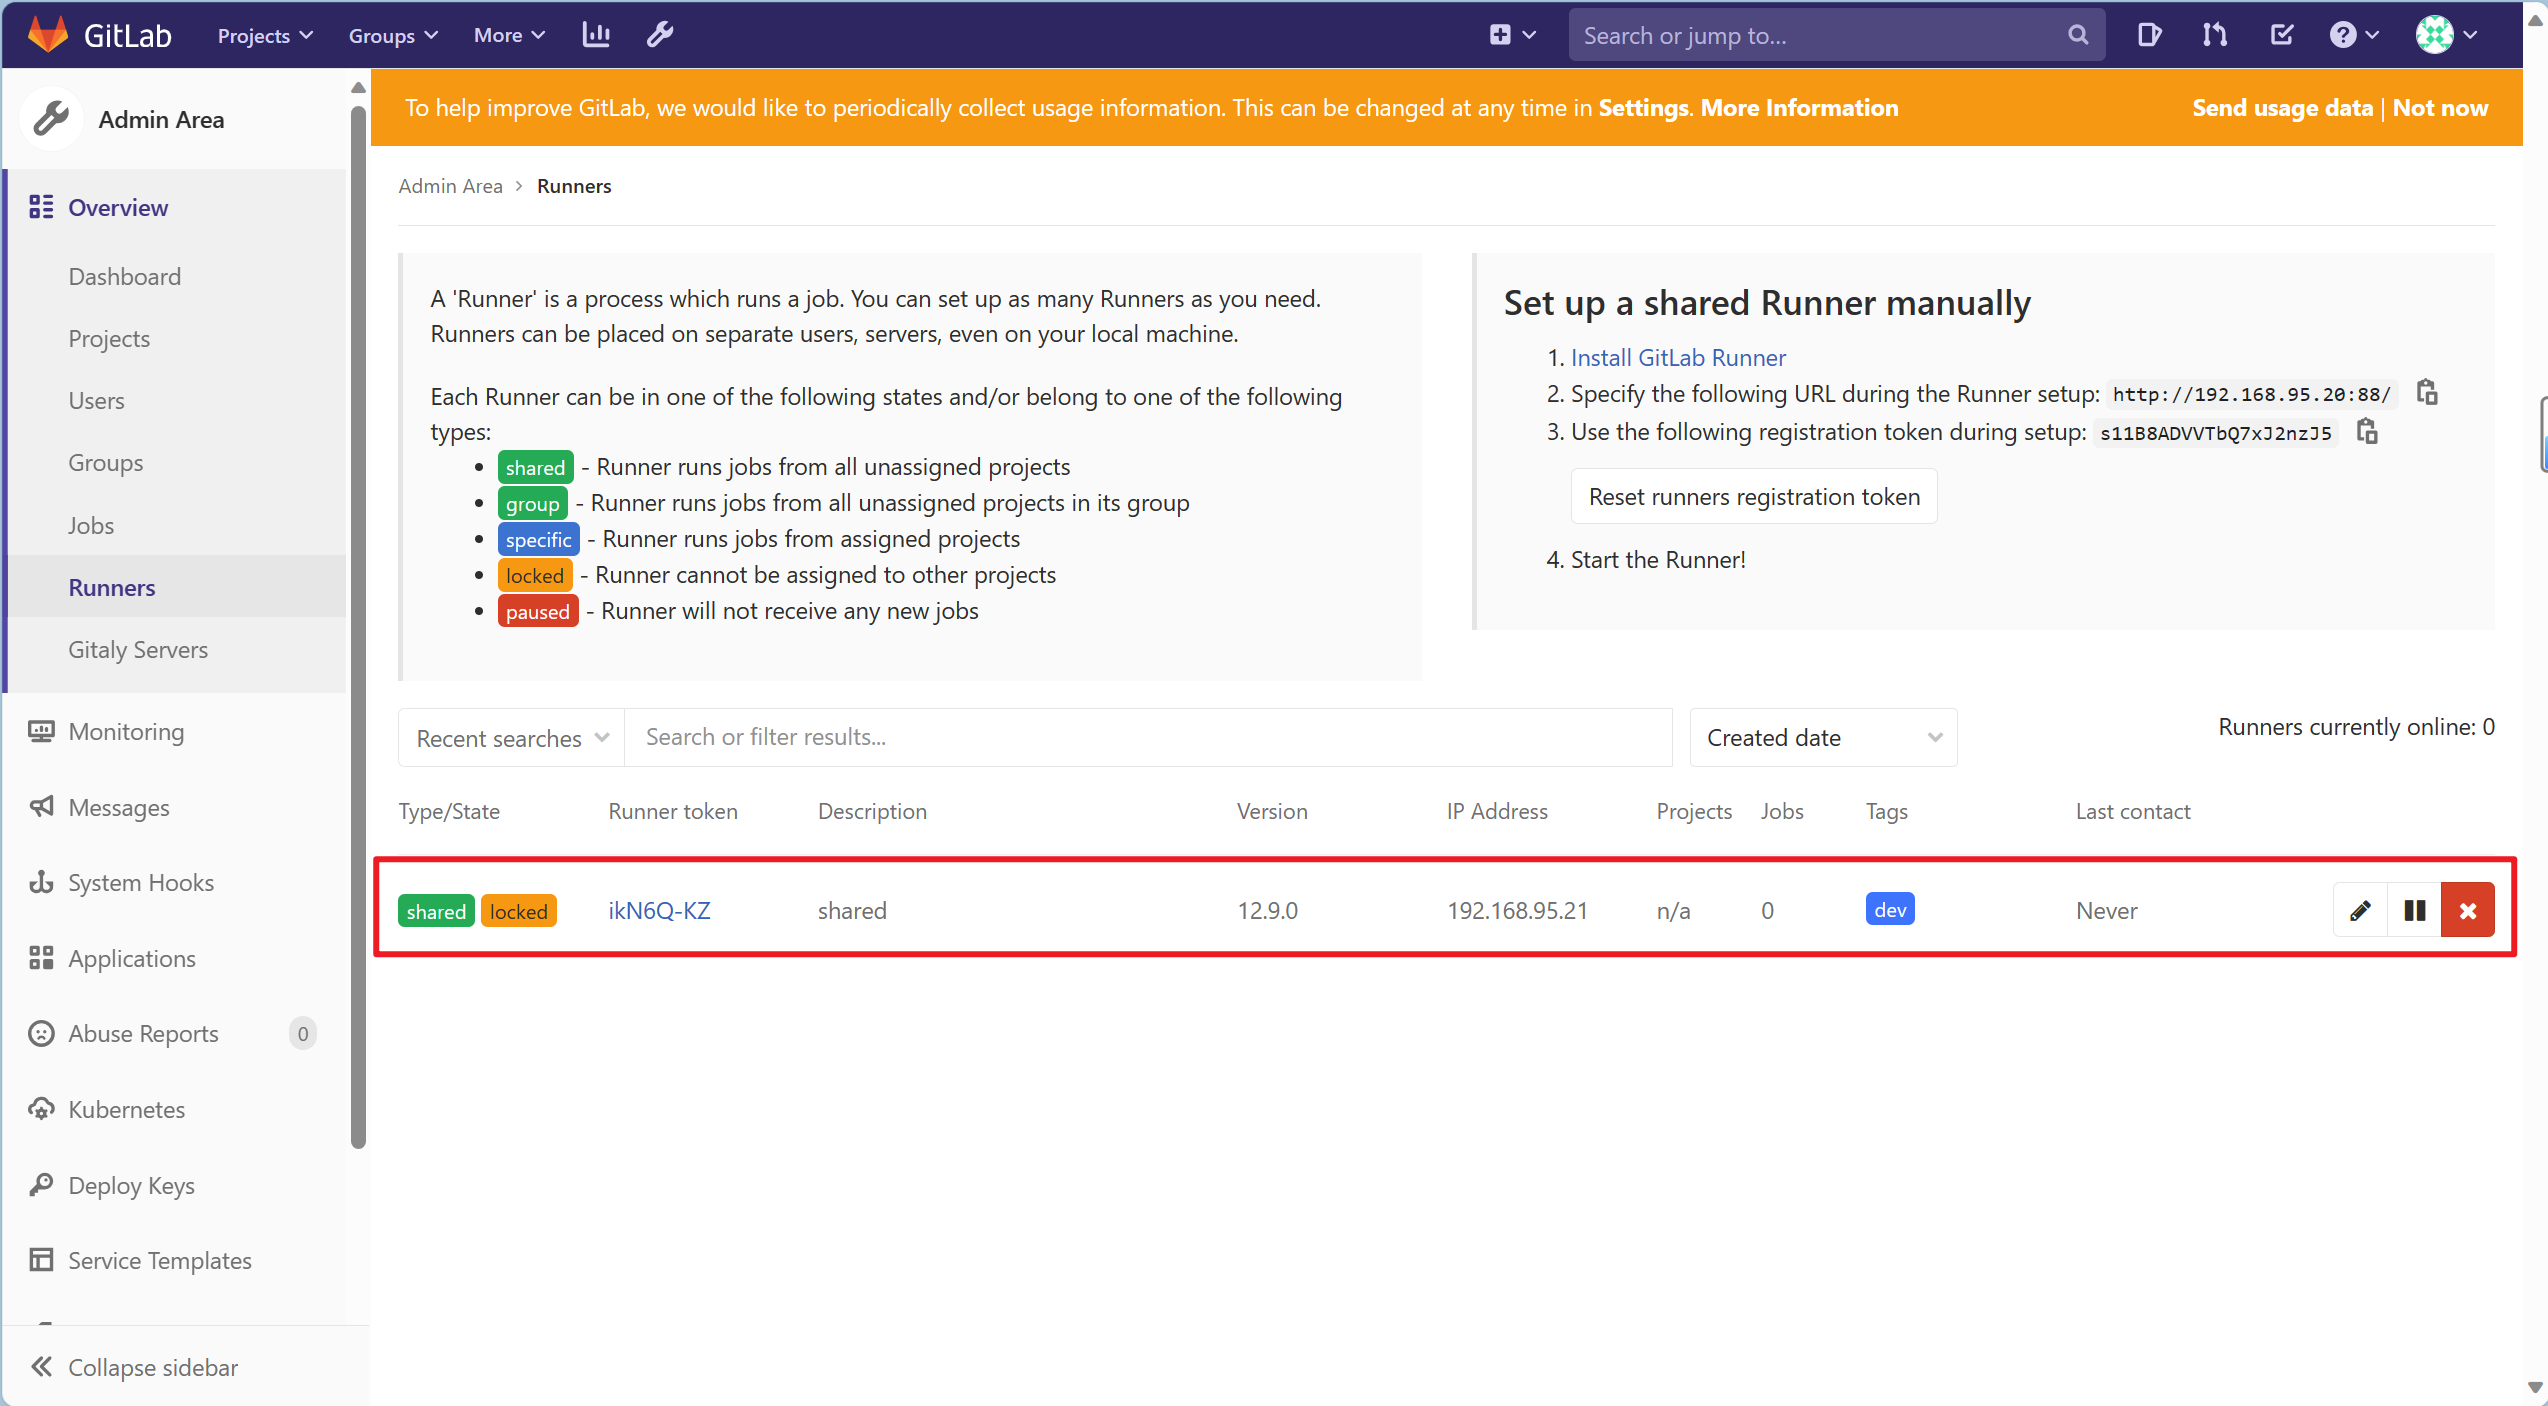Open the Recent searches dropdown
2548x1406 pixels.
tap(509, 737)
